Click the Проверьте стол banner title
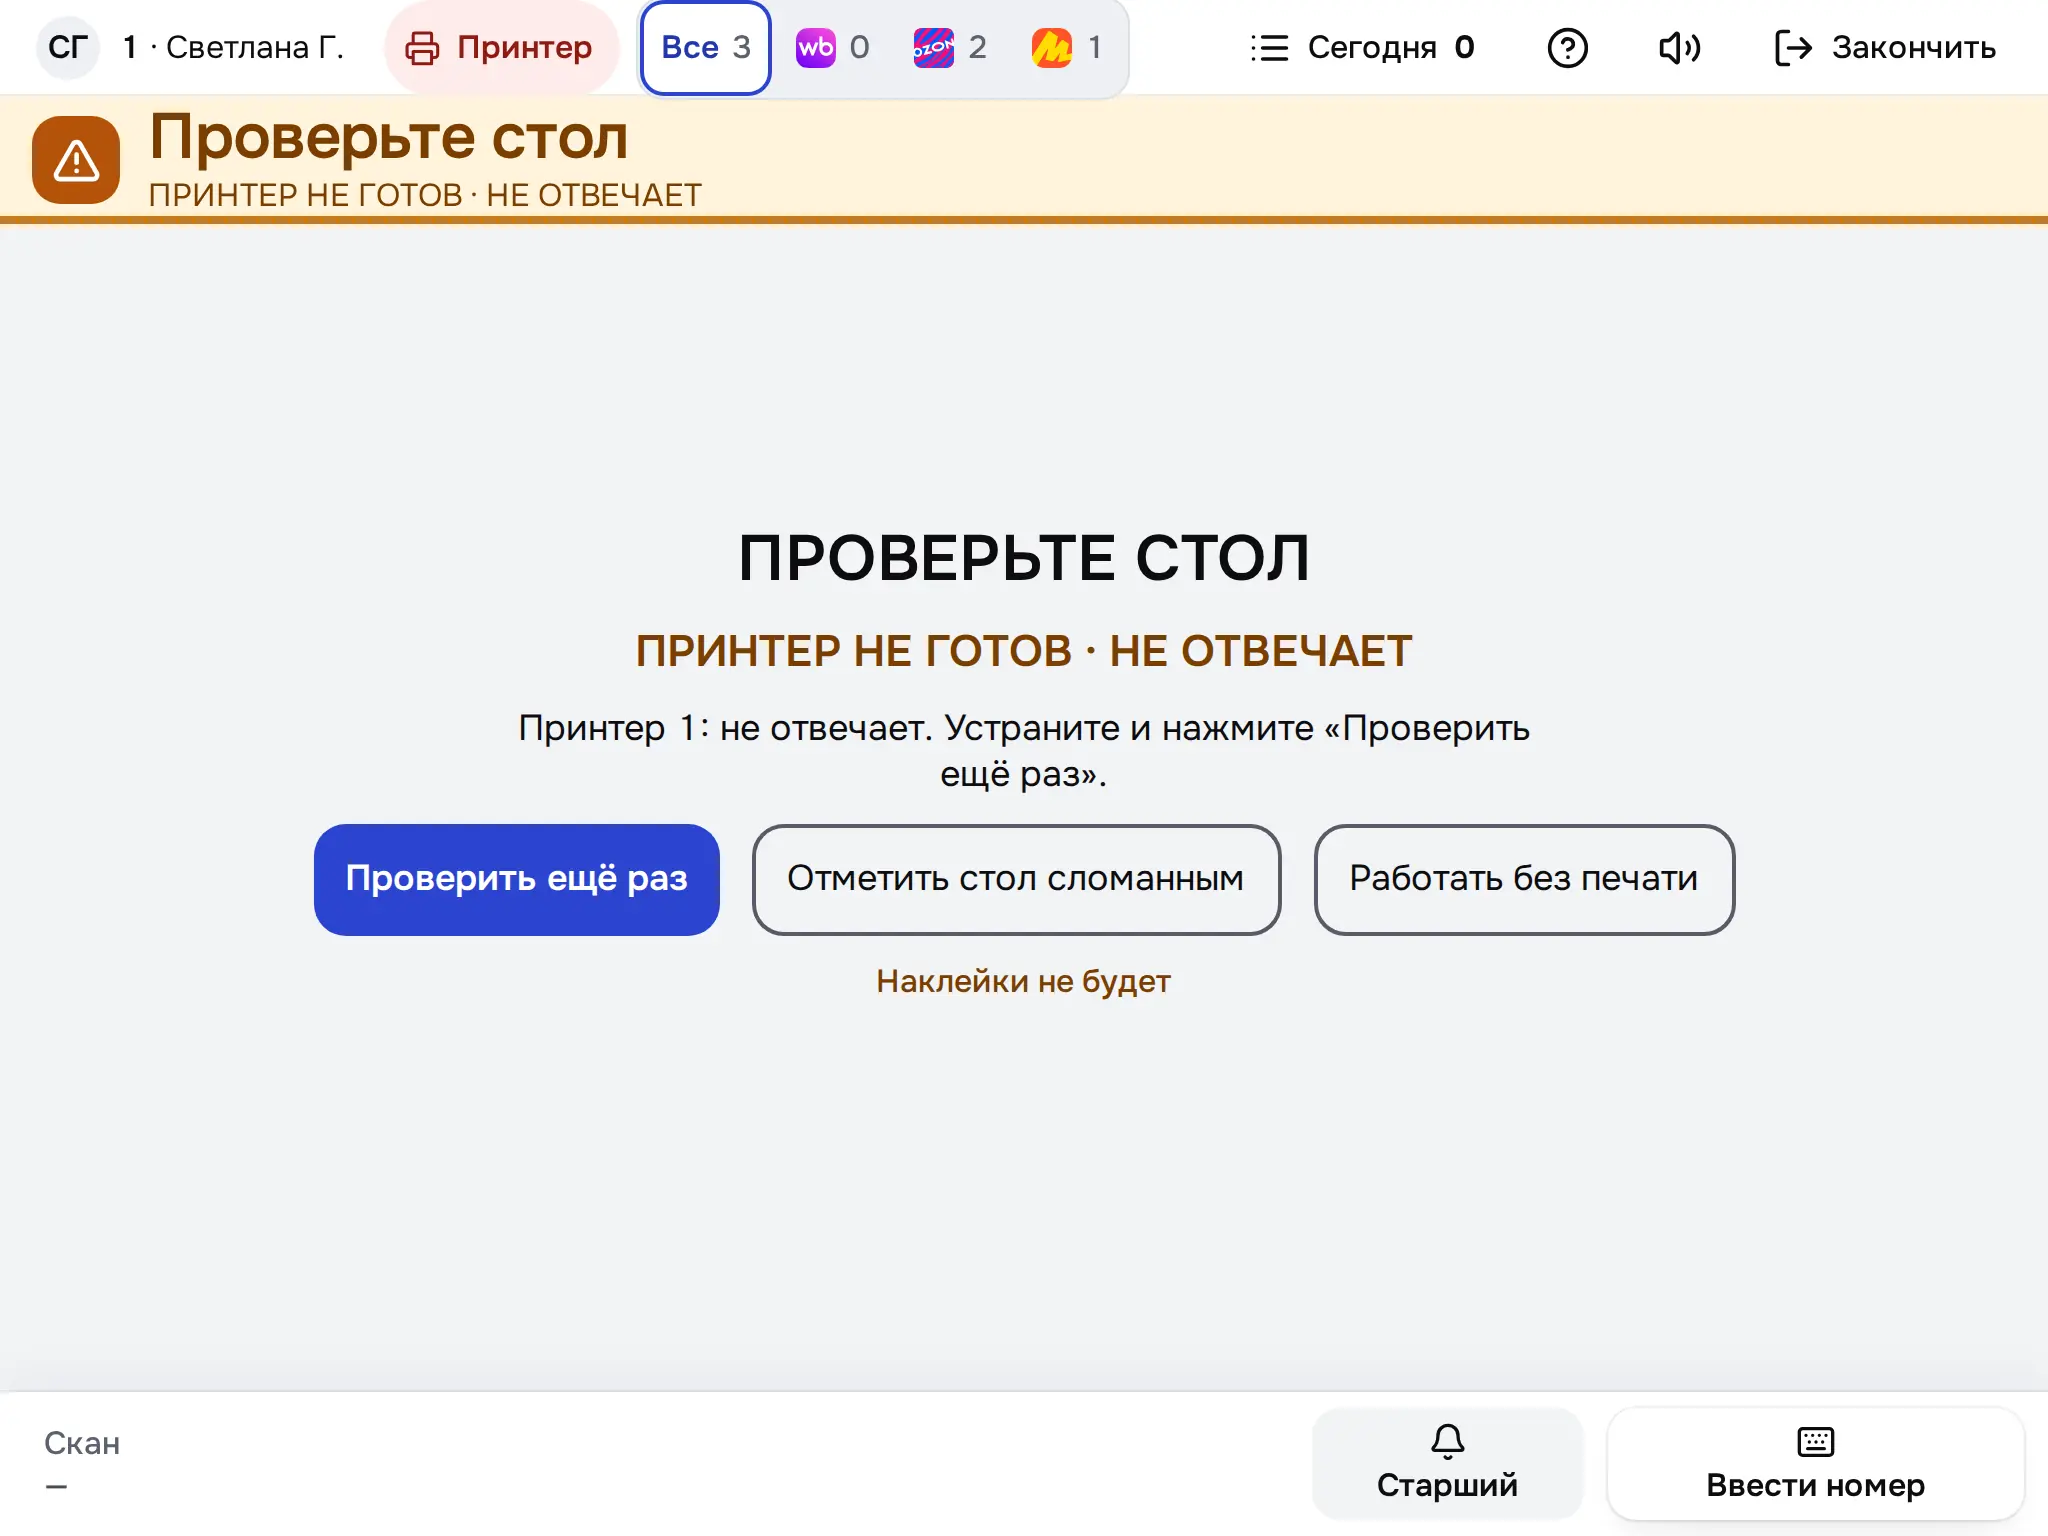This screenshot has height=1536, width=2048. click(389, 137)
